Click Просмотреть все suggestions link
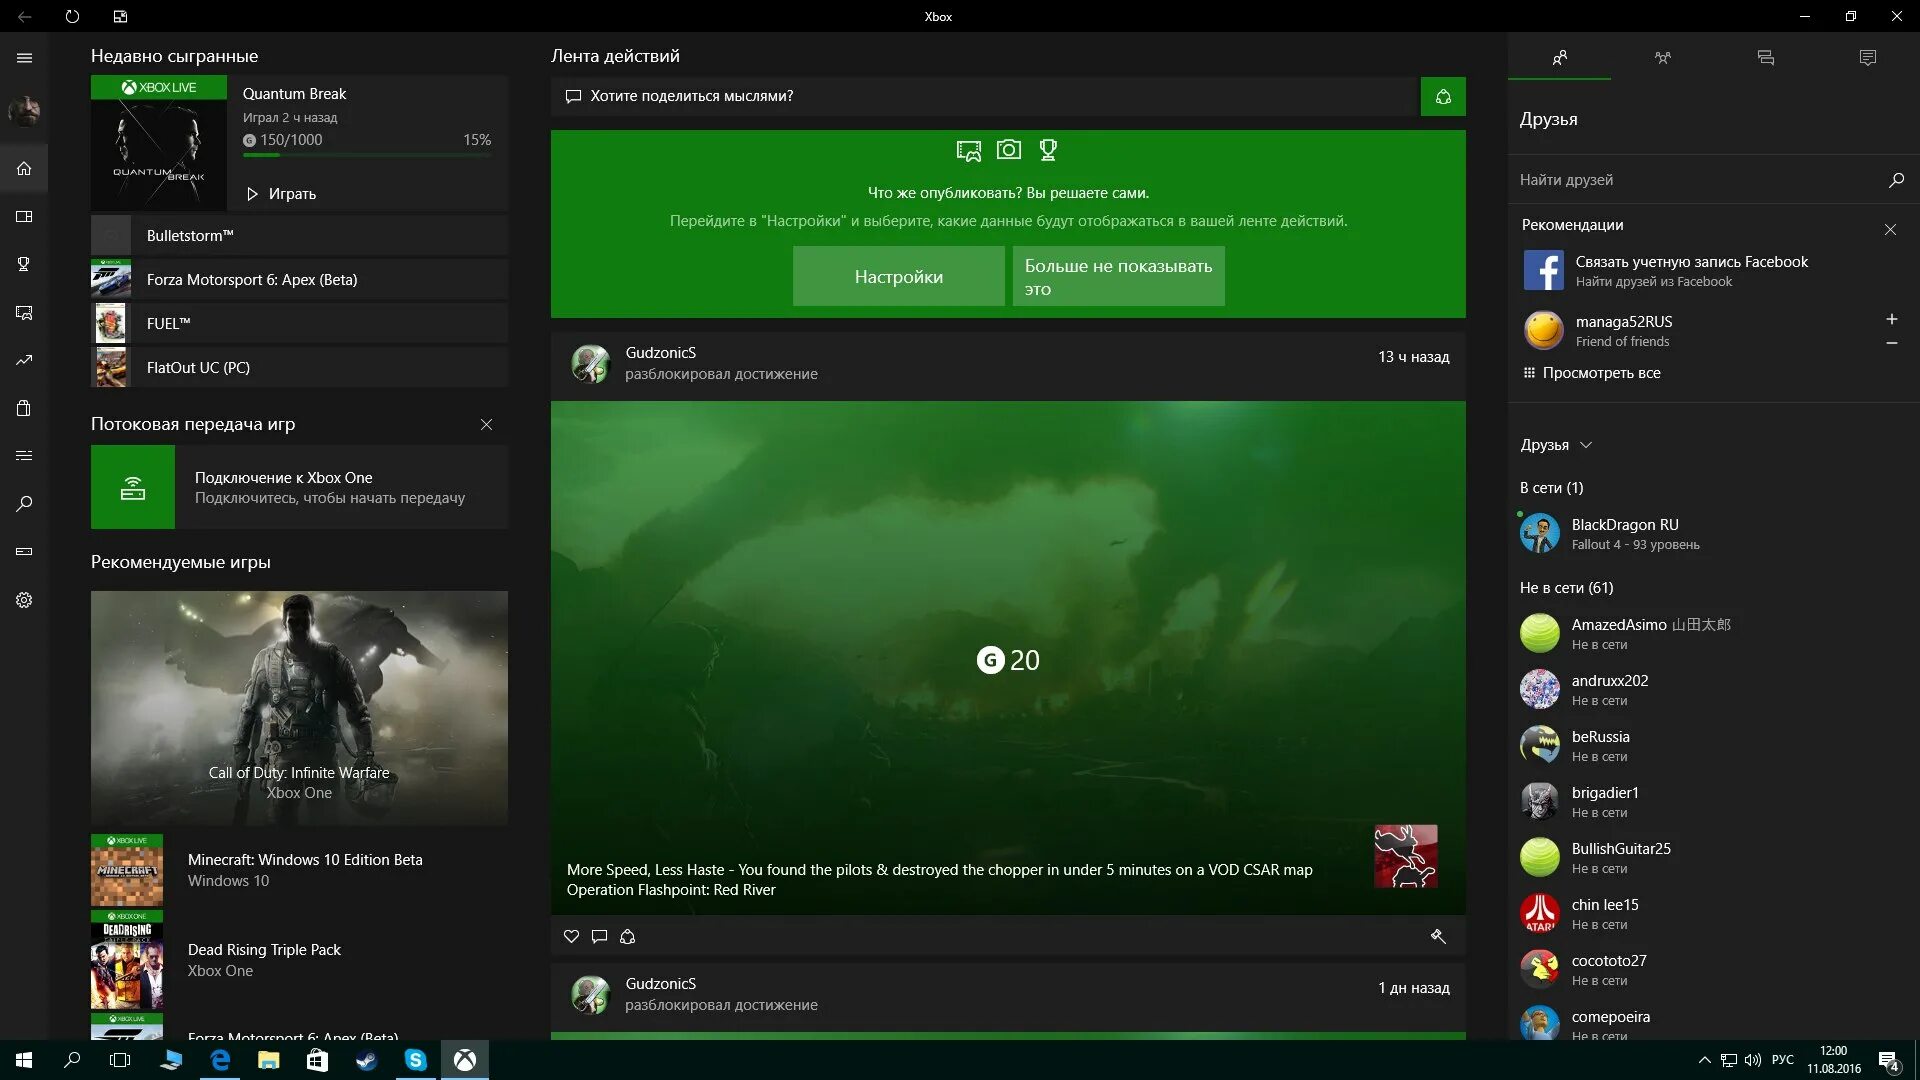 point(1590,373)
